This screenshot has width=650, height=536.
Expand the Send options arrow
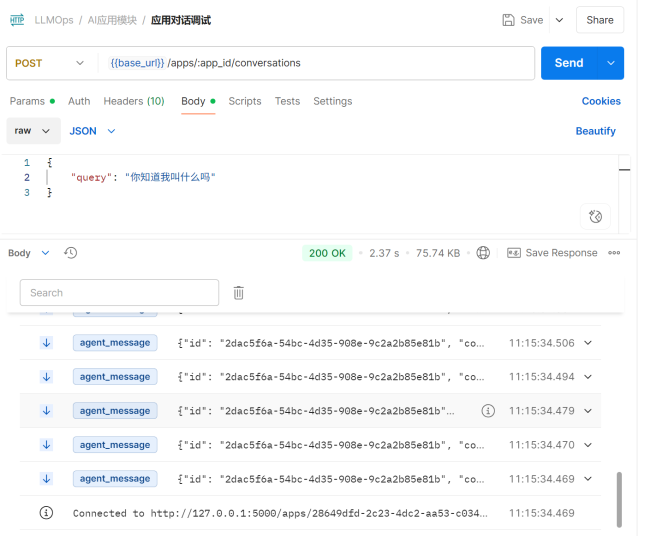click(x=610, y=63)
